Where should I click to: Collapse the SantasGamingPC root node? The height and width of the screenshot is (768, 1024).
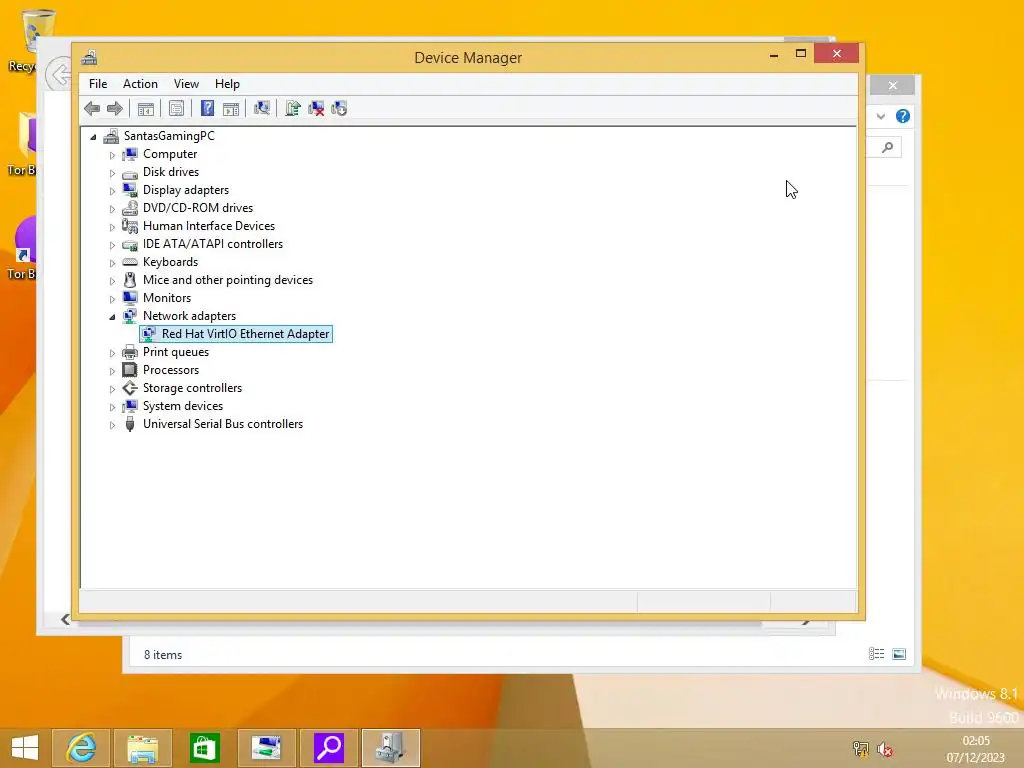click(x=93, y=136)
